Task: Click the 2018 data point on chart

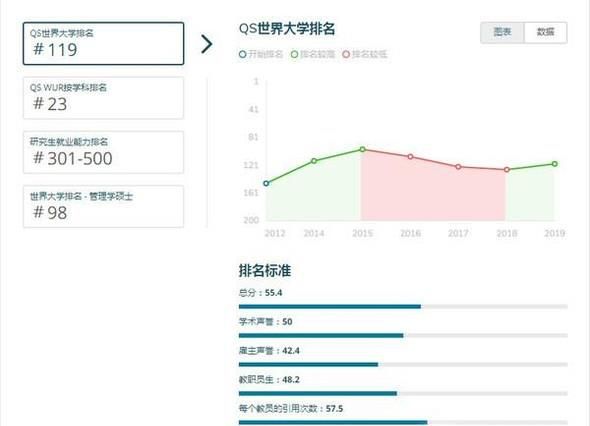Action: (x=507, y=170)
